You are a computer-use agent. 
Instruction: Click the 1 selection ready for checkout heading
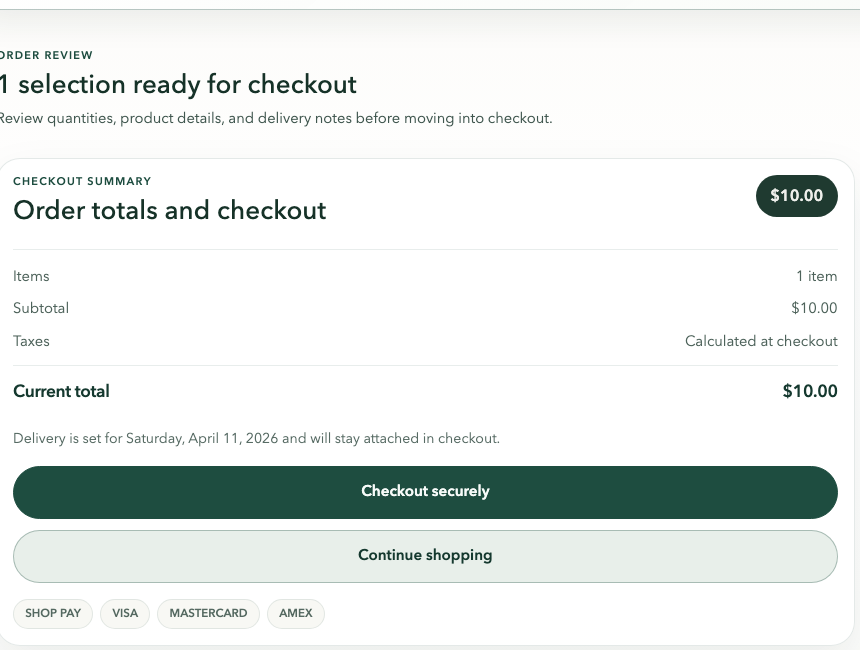coord(178,85)
